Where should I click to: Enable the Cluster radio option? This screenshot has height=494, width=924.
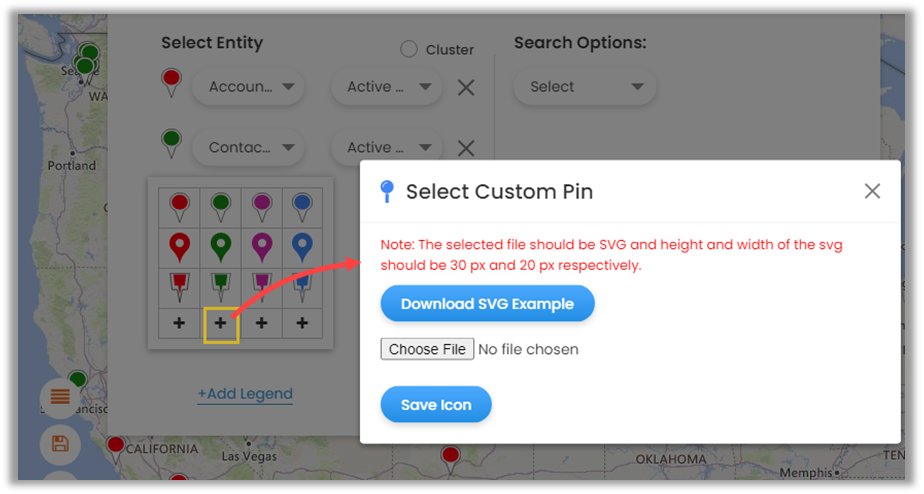409,49
